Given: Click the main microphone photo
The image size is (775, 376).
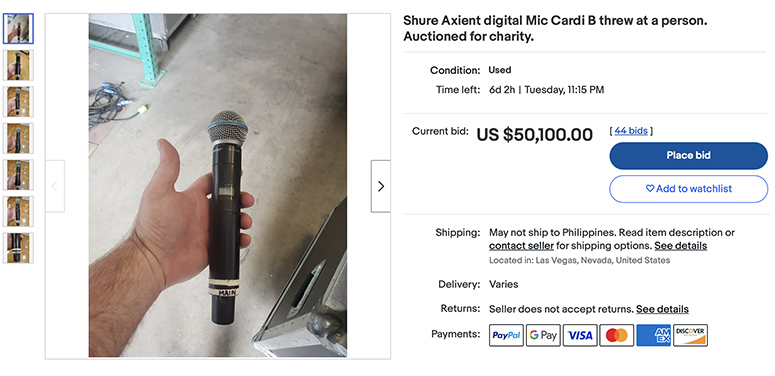Looking at the screenshot, I should [218, 185].
